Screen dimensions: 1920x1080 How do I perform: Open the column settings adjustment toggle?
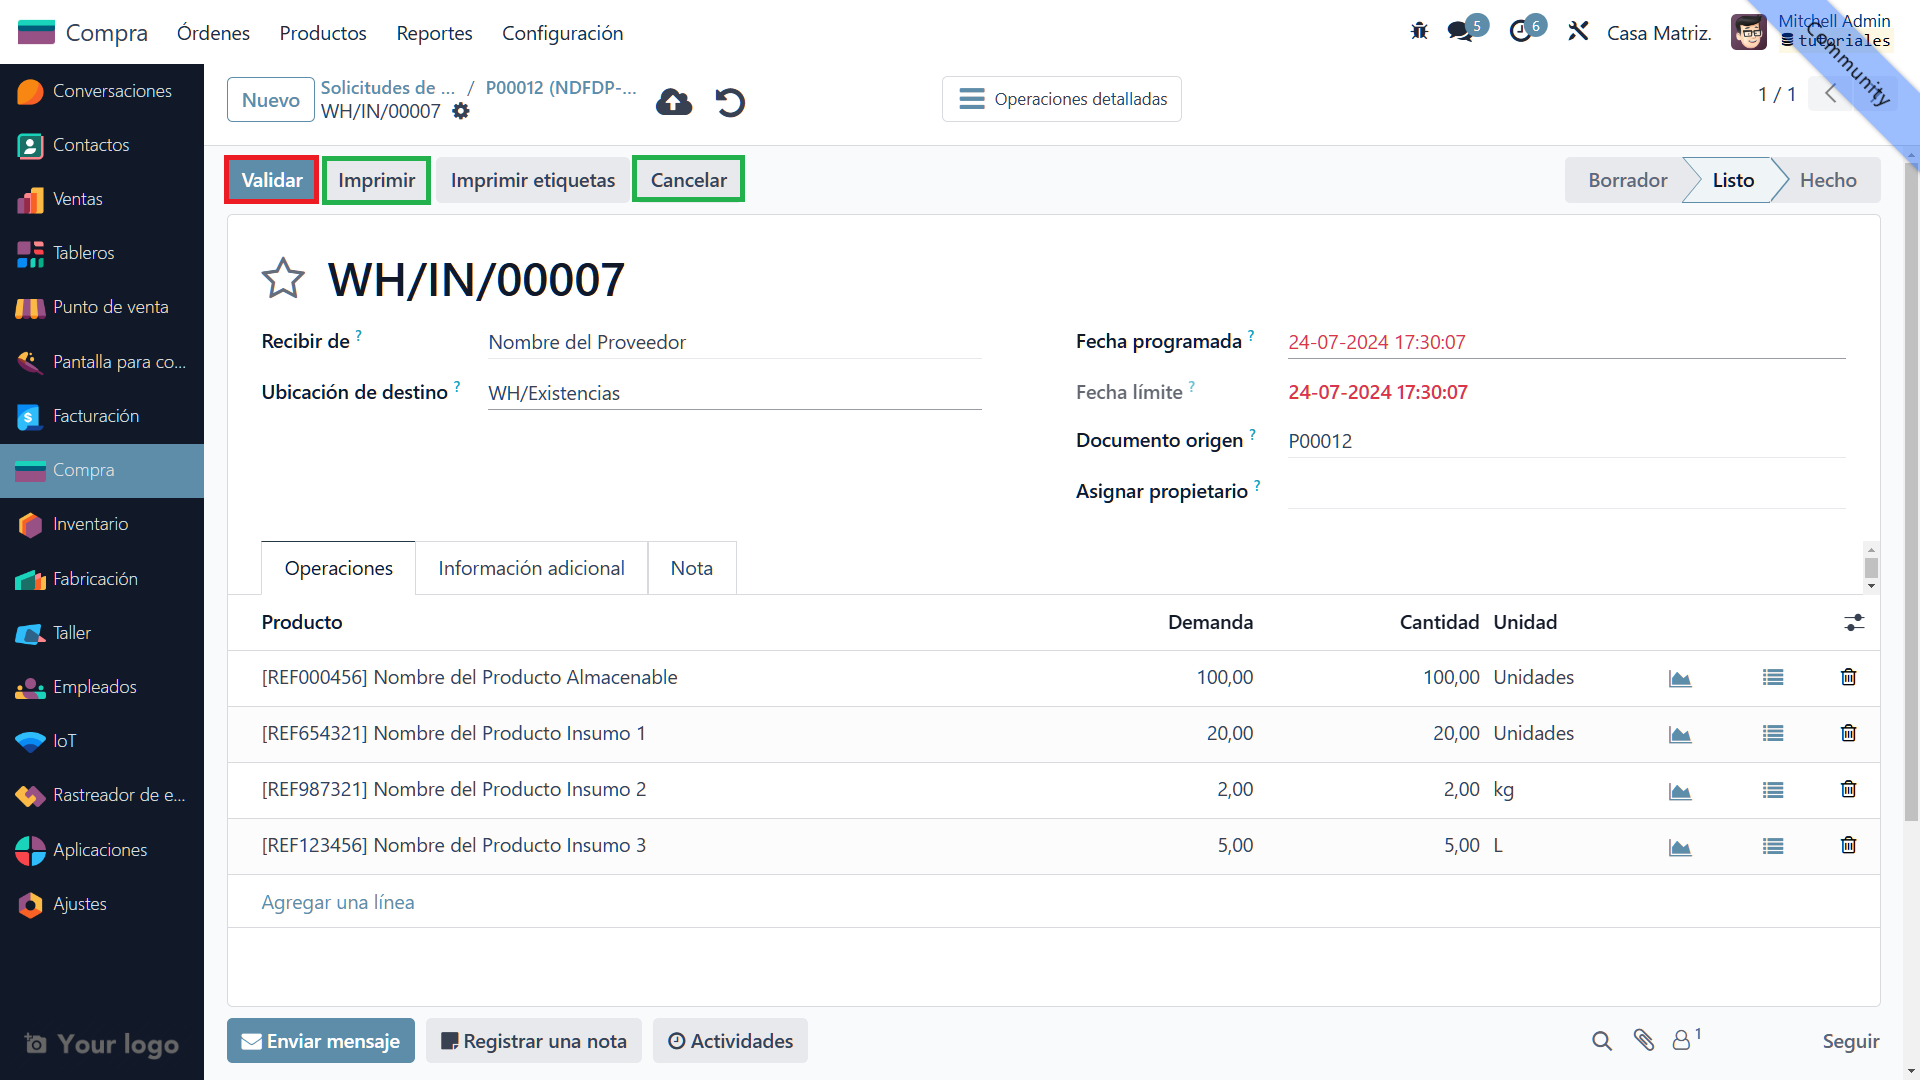point(1854,623)
